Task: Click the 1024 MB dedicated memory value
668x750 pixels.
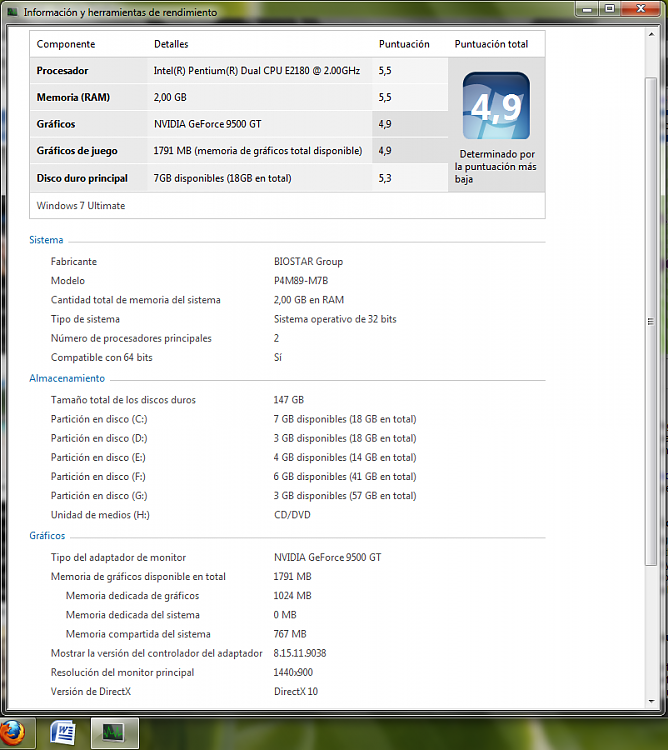Action: [x=292, y=596]
